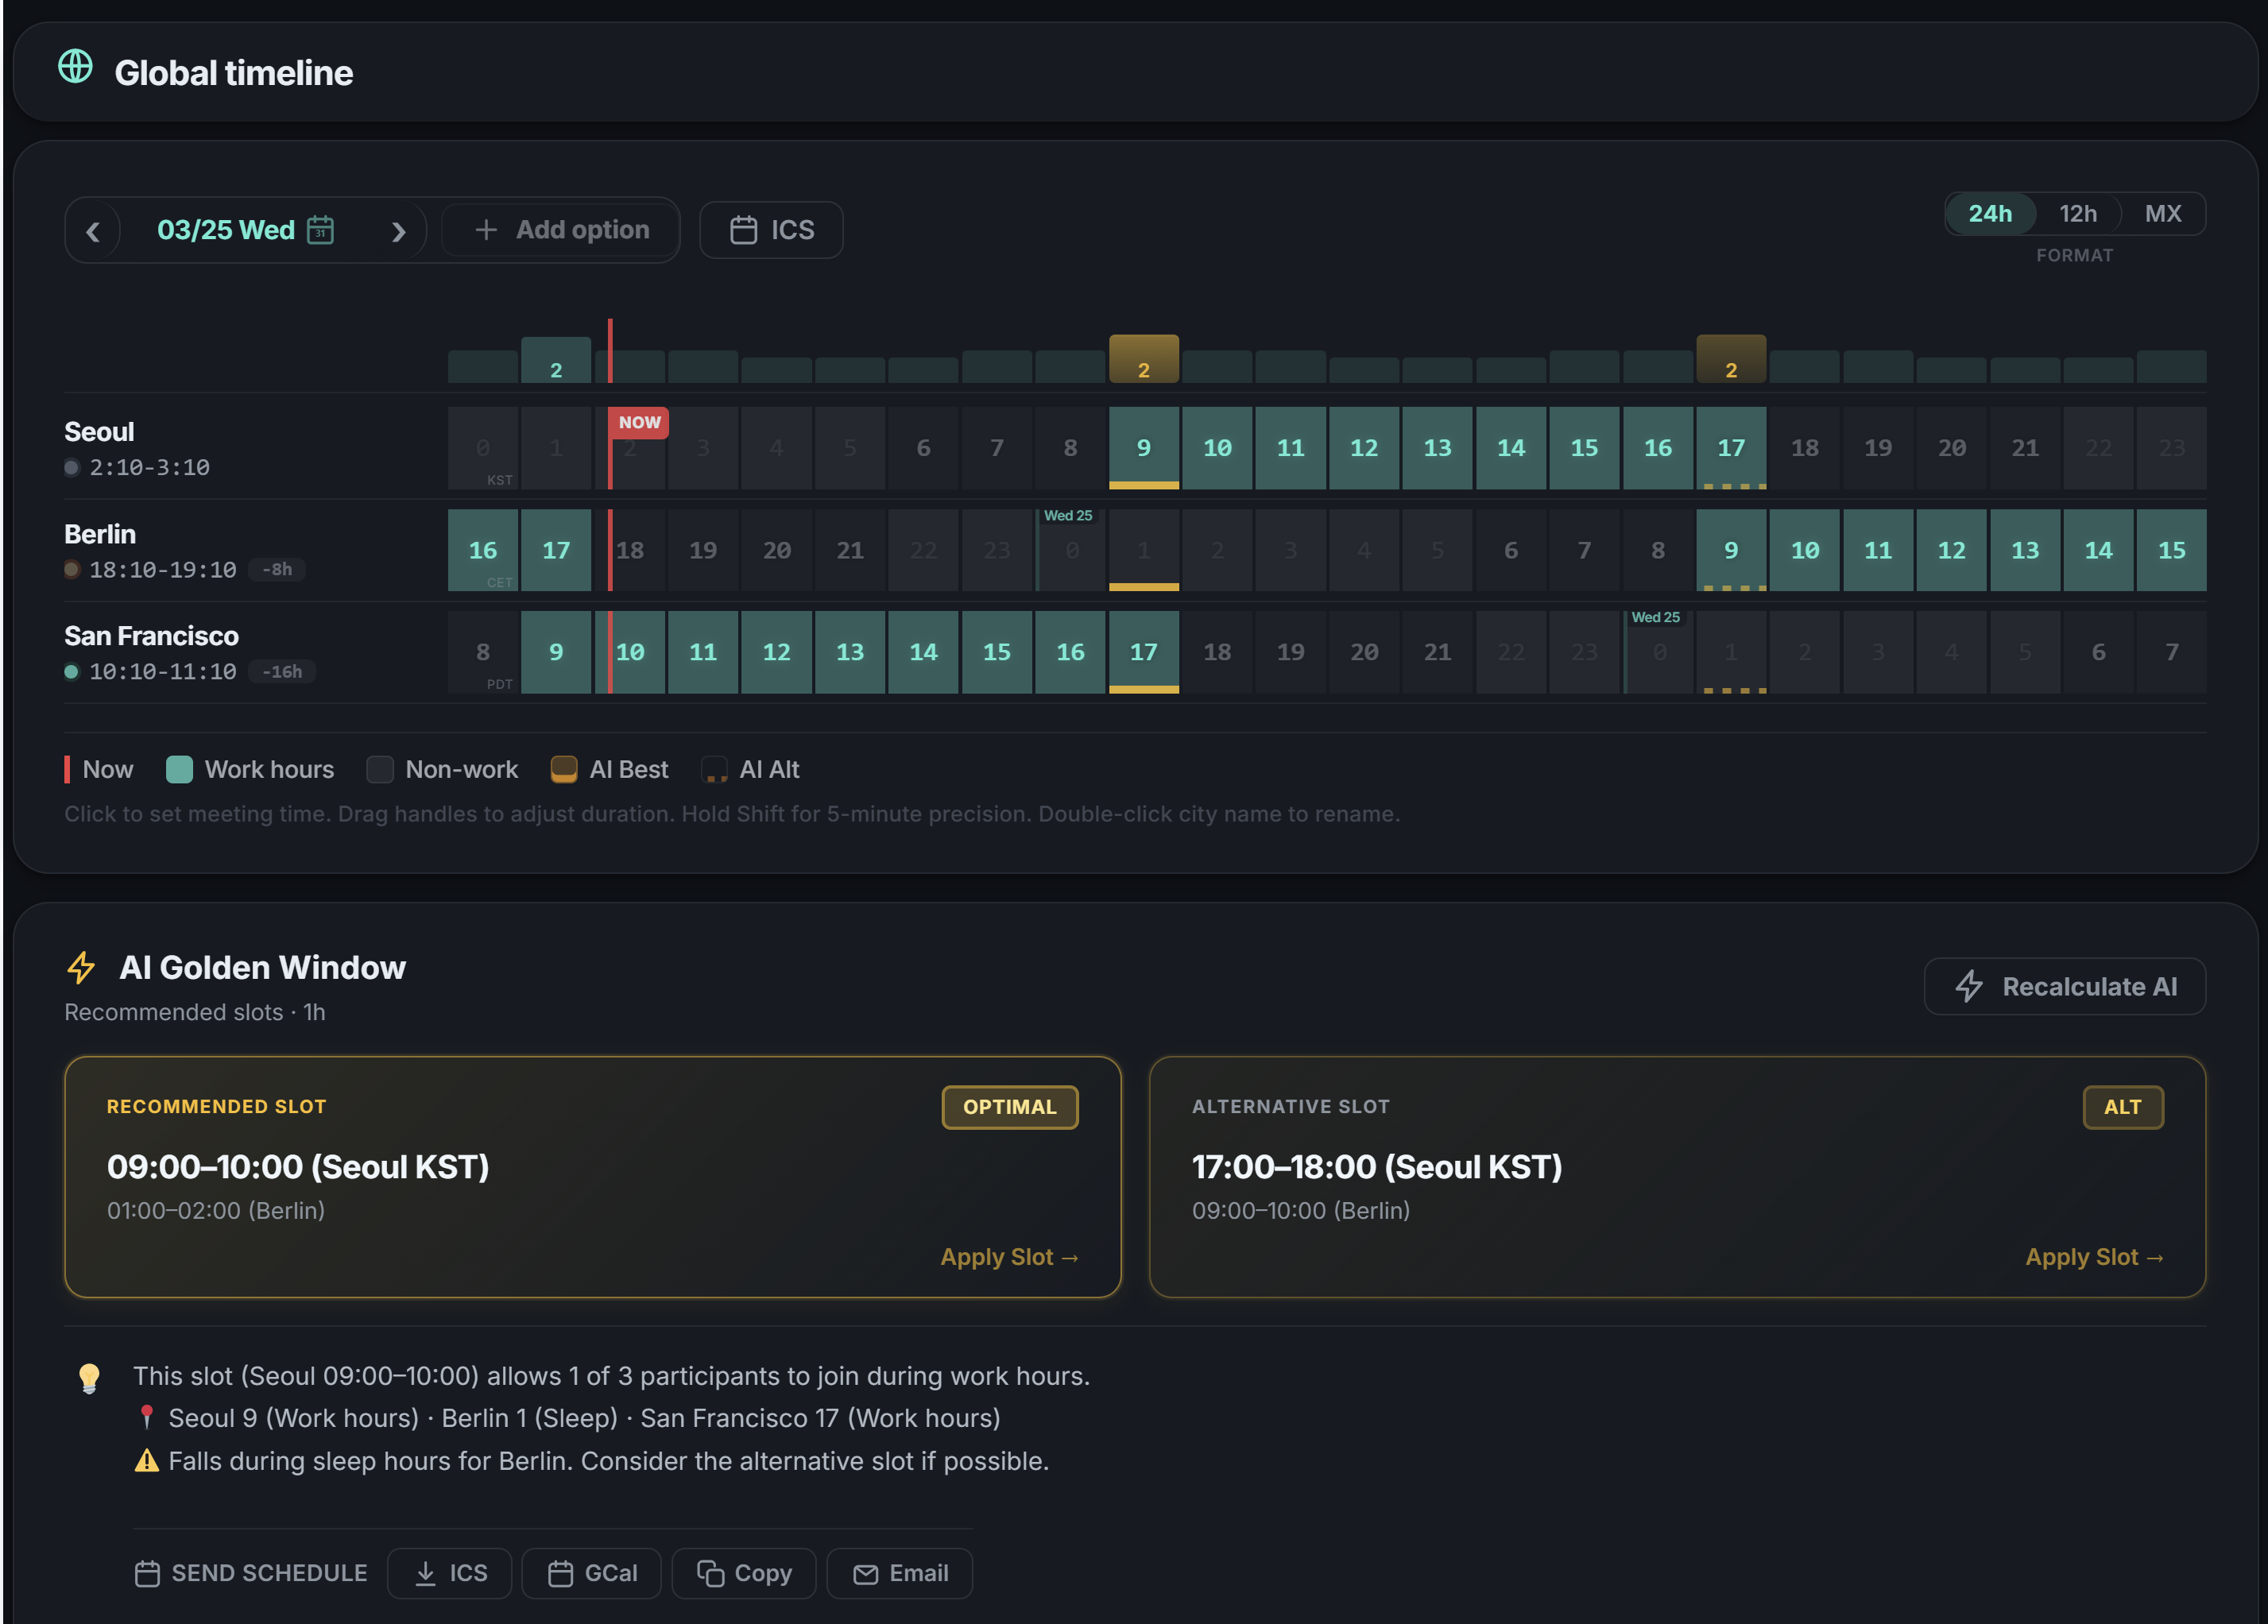Click the AI Best color swatch in the legend
This screenshot has width=2268, height=1624.
[564, 768]
